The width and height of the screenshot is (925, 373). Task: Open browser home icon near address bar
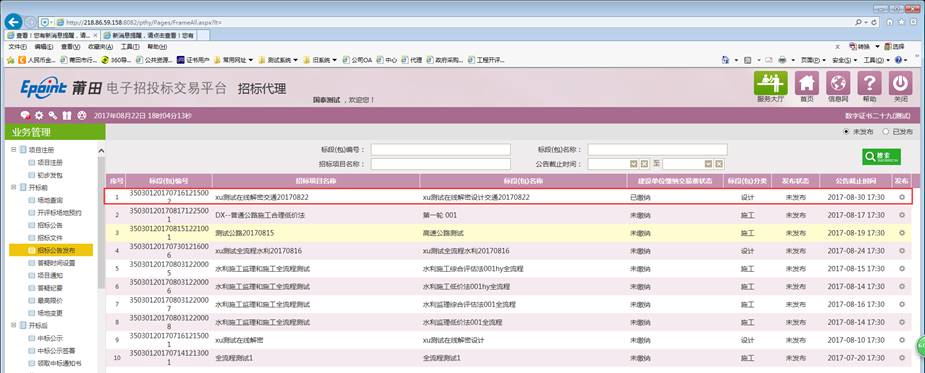(890, 21)
